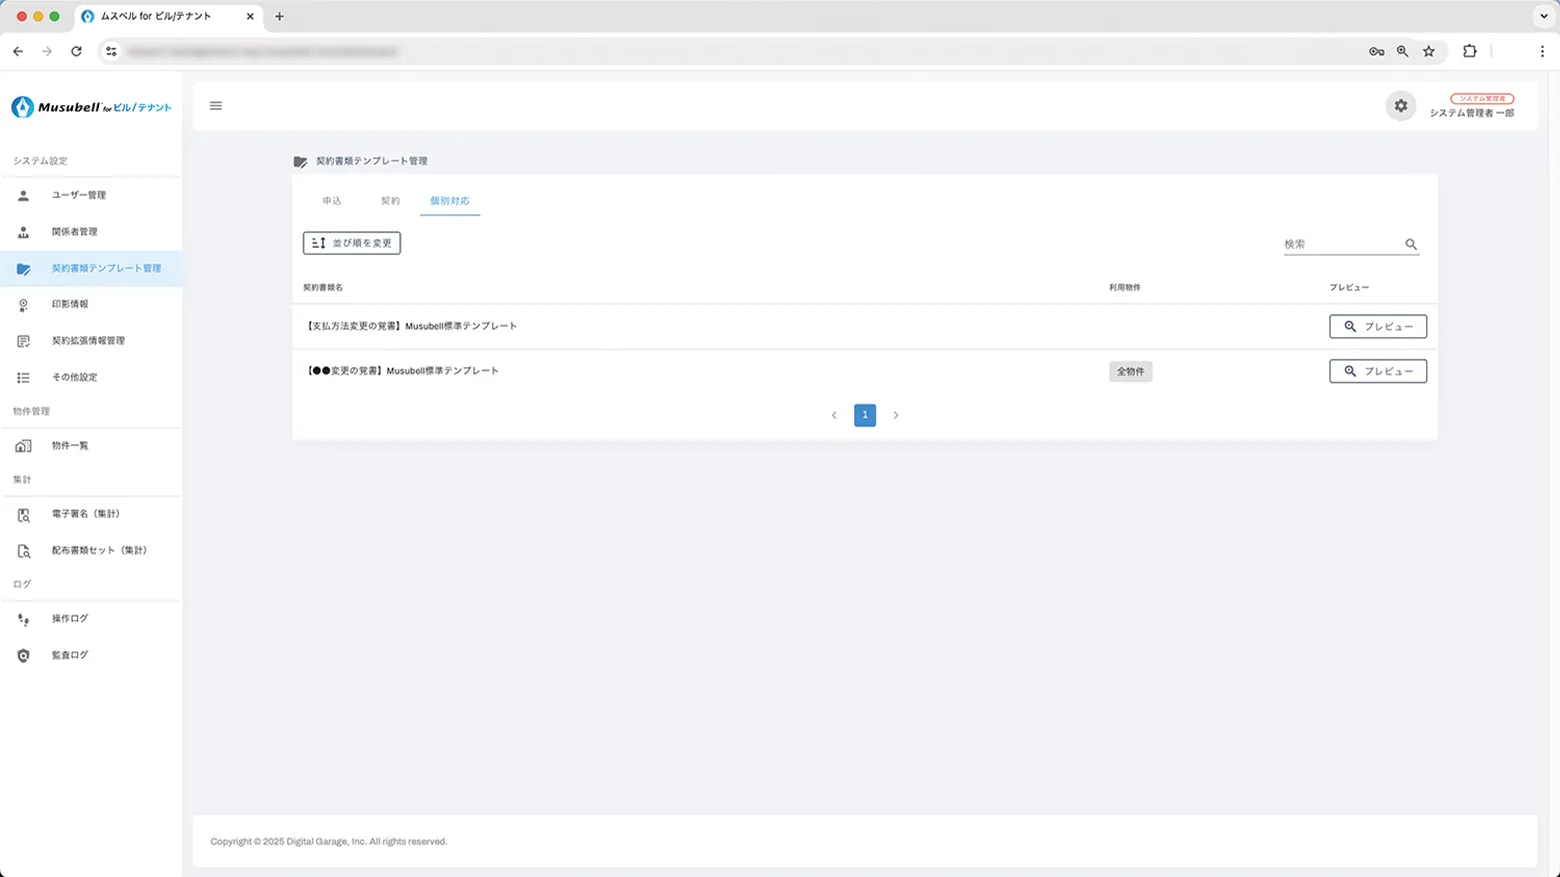Image resolution: width=1560 pixels, height=877 pixels.
Task: Click the 並び順を変更 button
Action: pyautogui.click(x=352, y=243)
